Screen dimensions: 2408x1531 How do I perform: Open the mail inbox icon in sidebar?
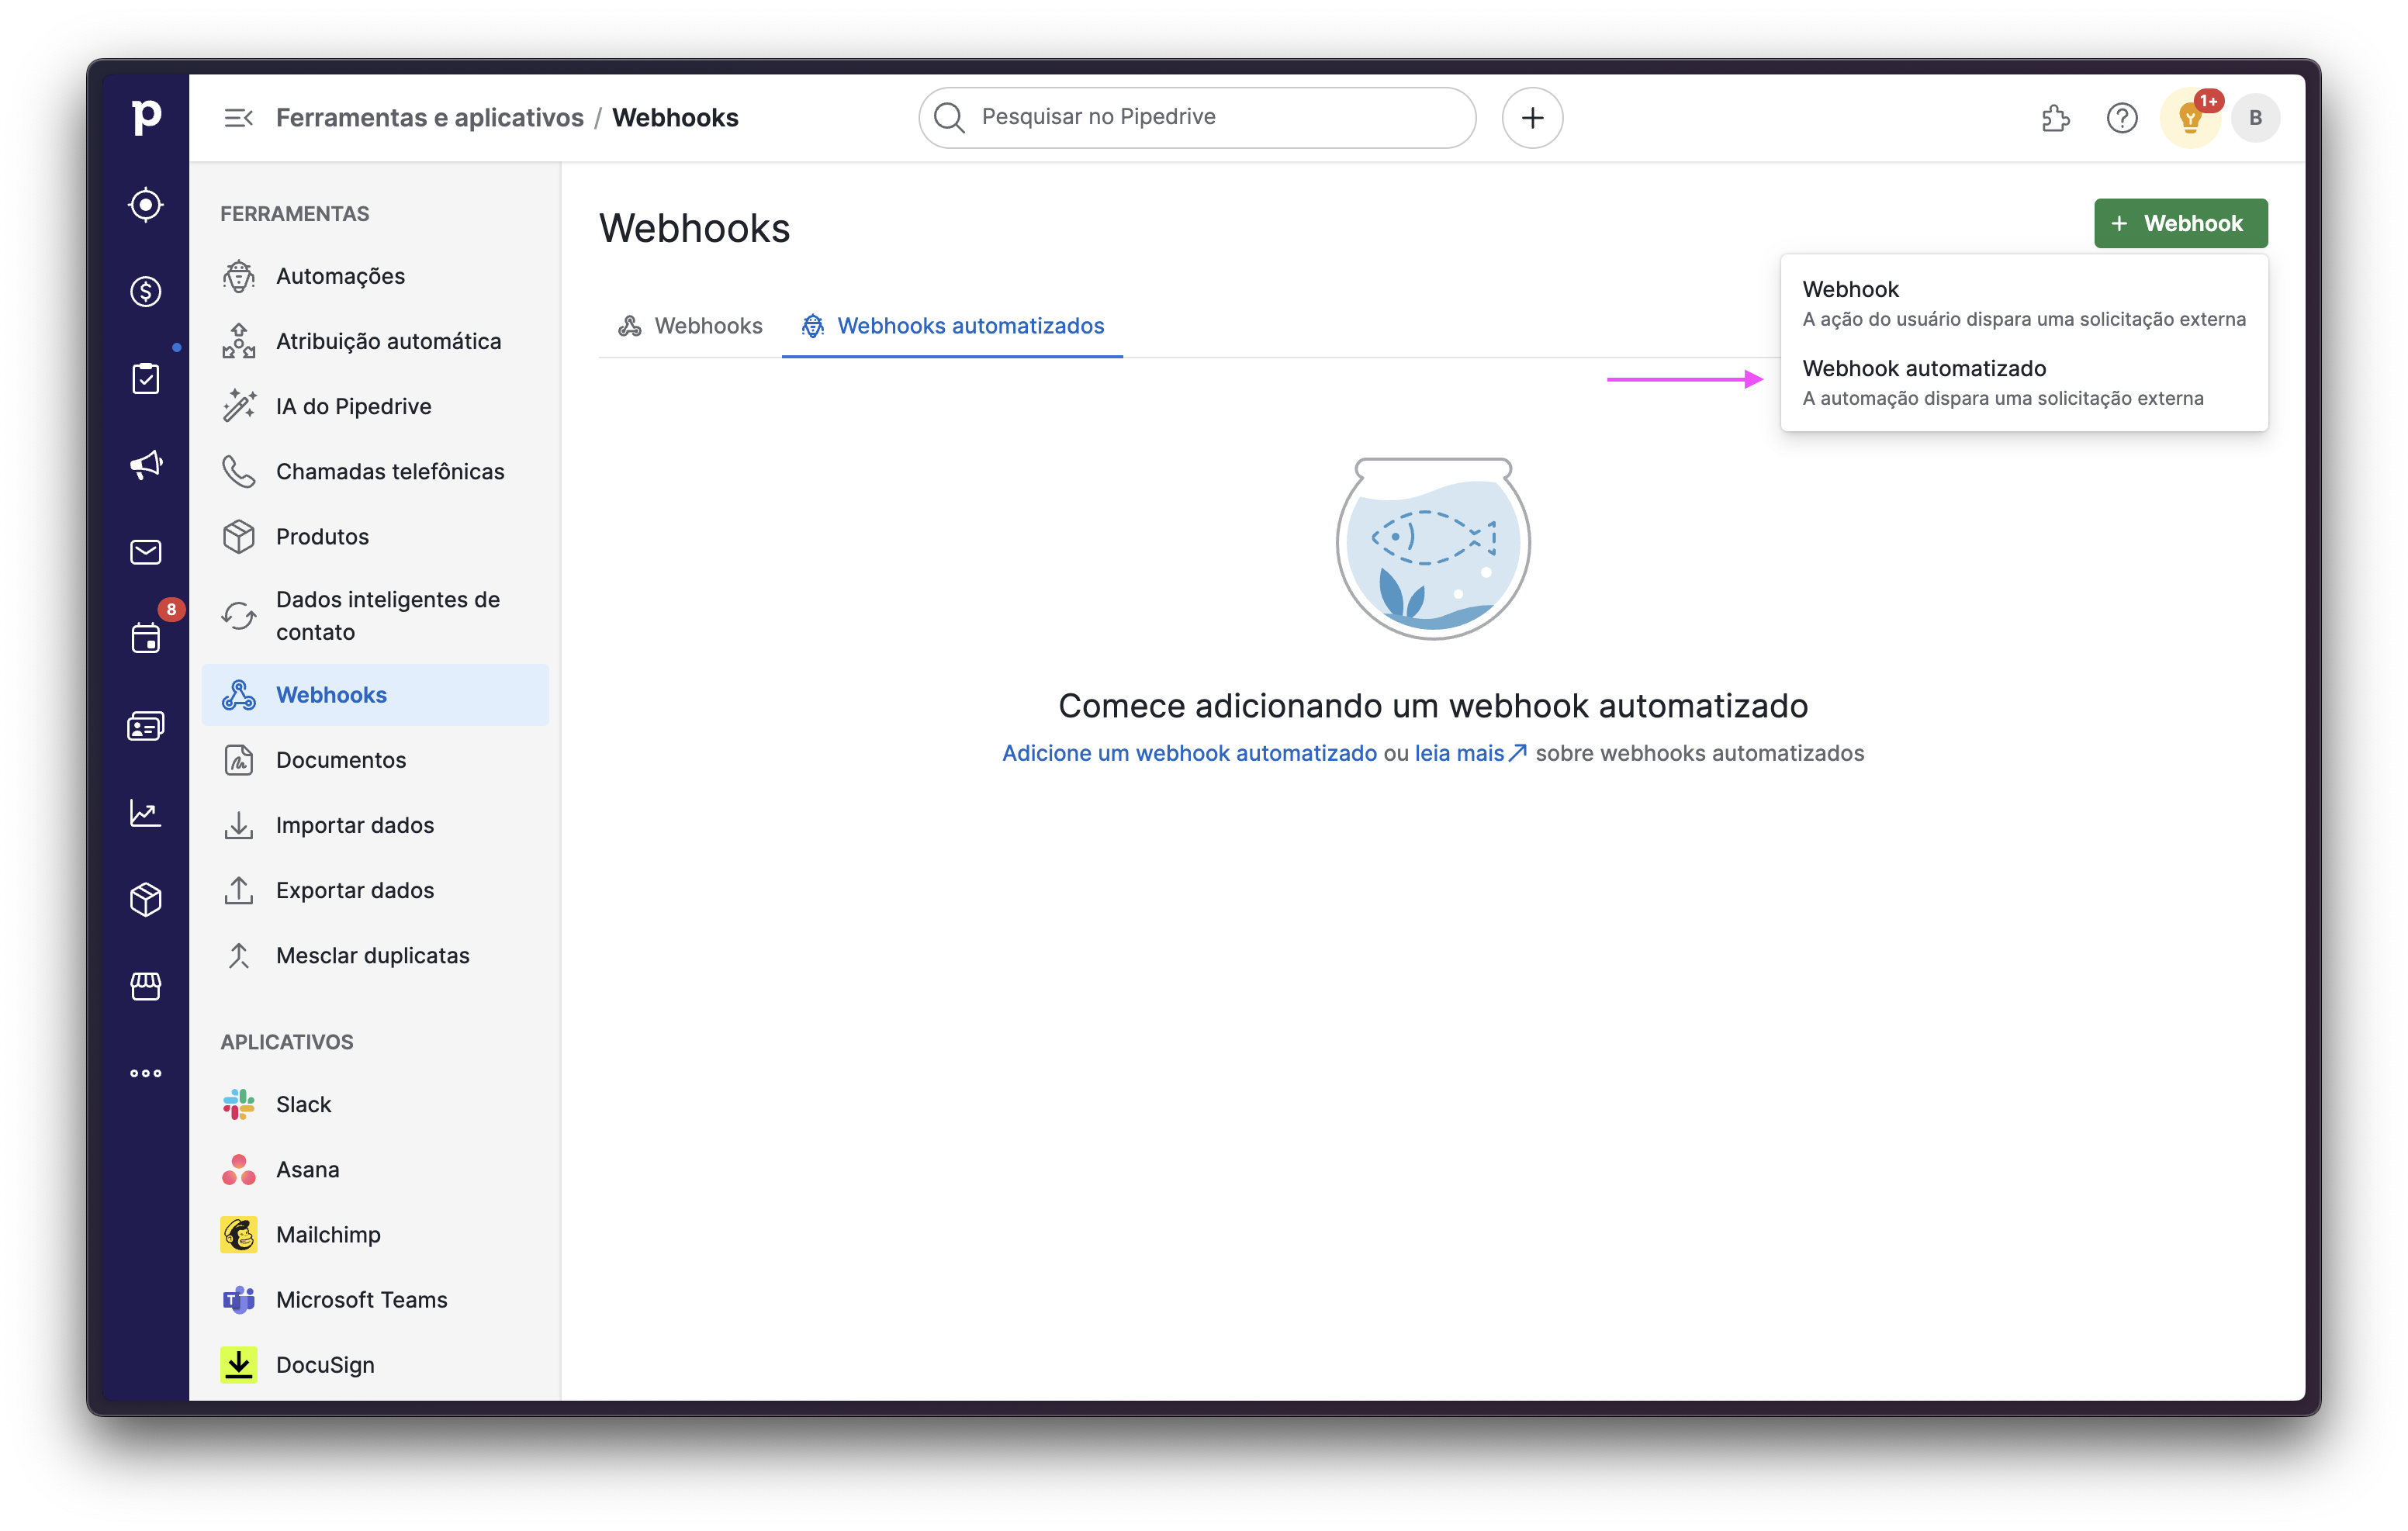click(146, 552)
